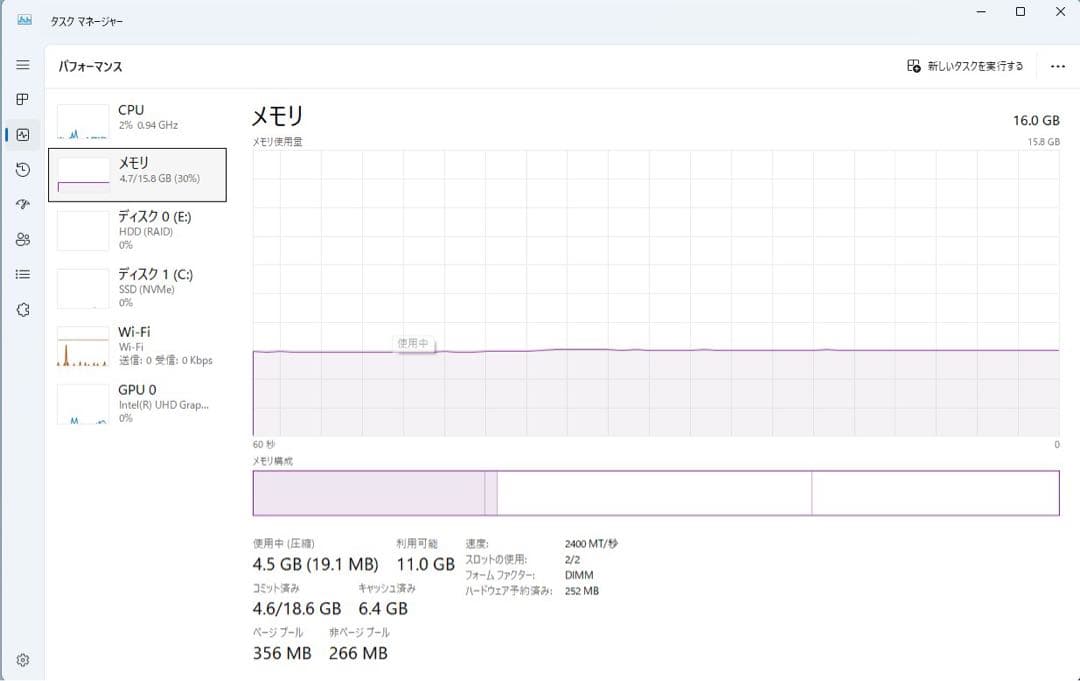Open the Services page icon
Screen dimensions: 1080x681
(x=22, y=309)
